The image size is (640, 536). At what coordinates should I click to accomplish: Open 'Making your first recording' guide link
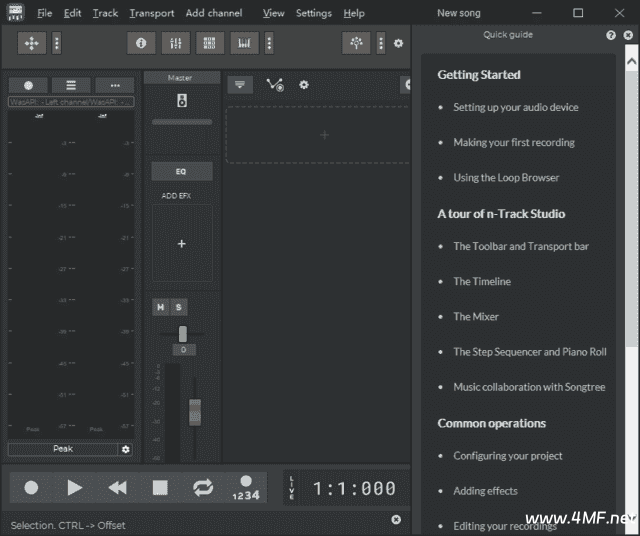513,142
